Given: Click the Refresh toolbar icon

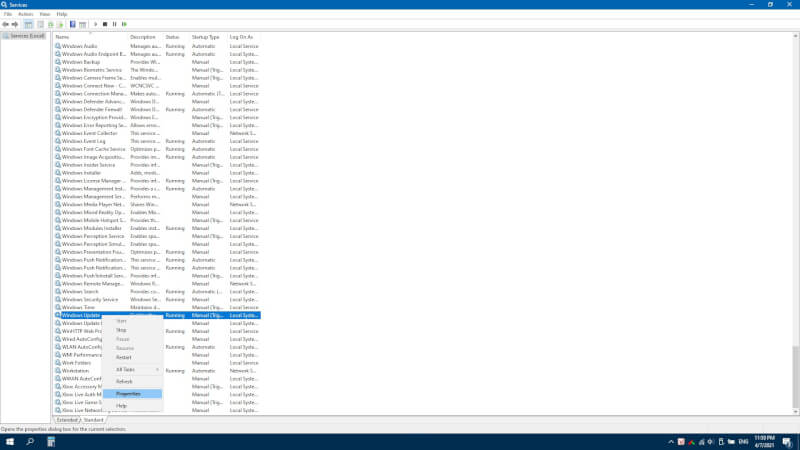Looking at the screenshot, I should pyautogui.click(x=51, y=24).
